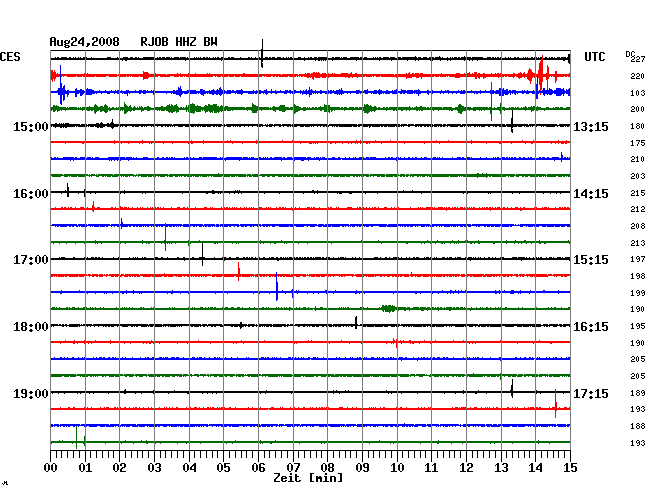Select the station label RJOB HHZ BW
Screen dimensions: 650x494
pos(179,42)
